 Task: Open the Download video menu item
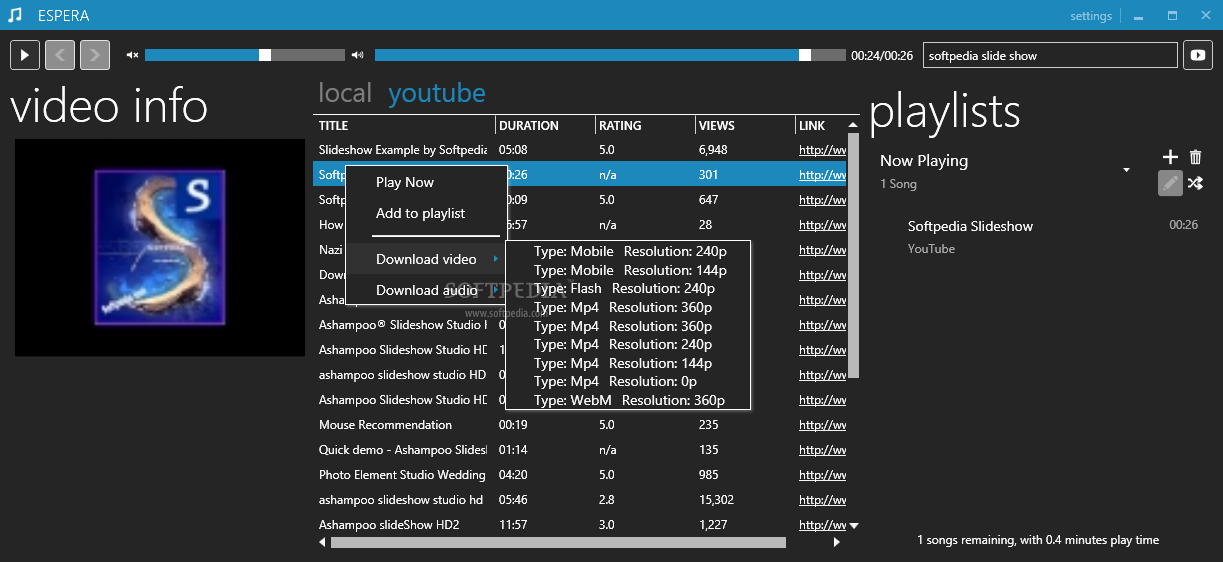426,259
